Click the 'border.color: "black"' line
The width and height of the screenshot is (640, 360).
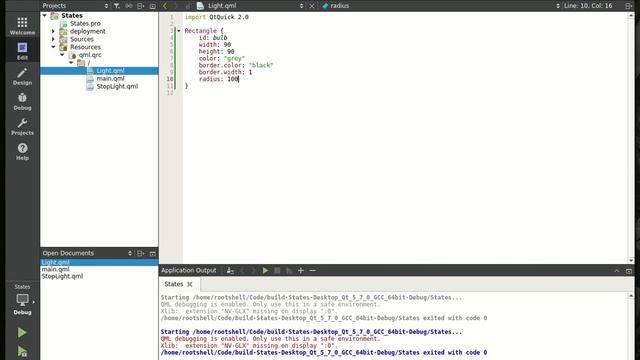(236, 65)
